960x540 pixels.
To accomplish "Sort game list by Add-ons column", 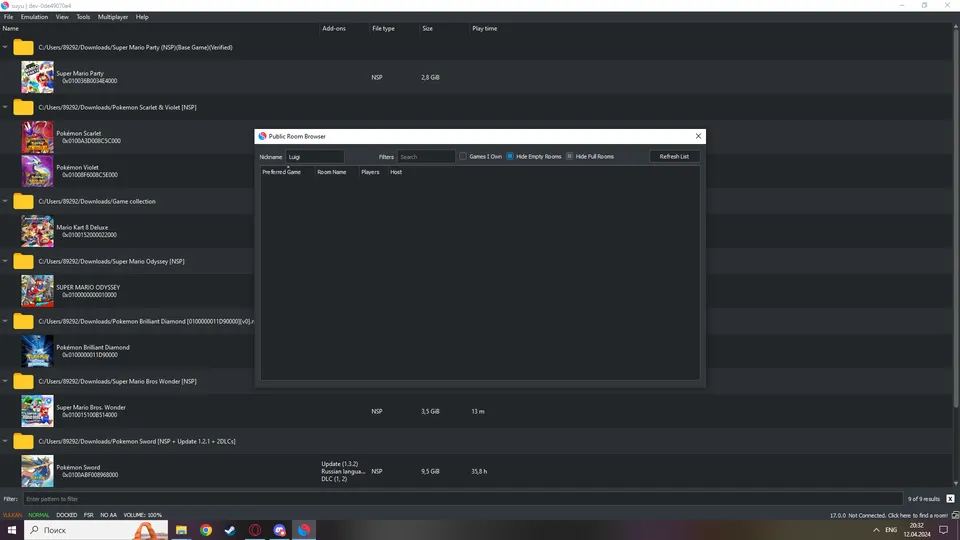I will 334,28.
